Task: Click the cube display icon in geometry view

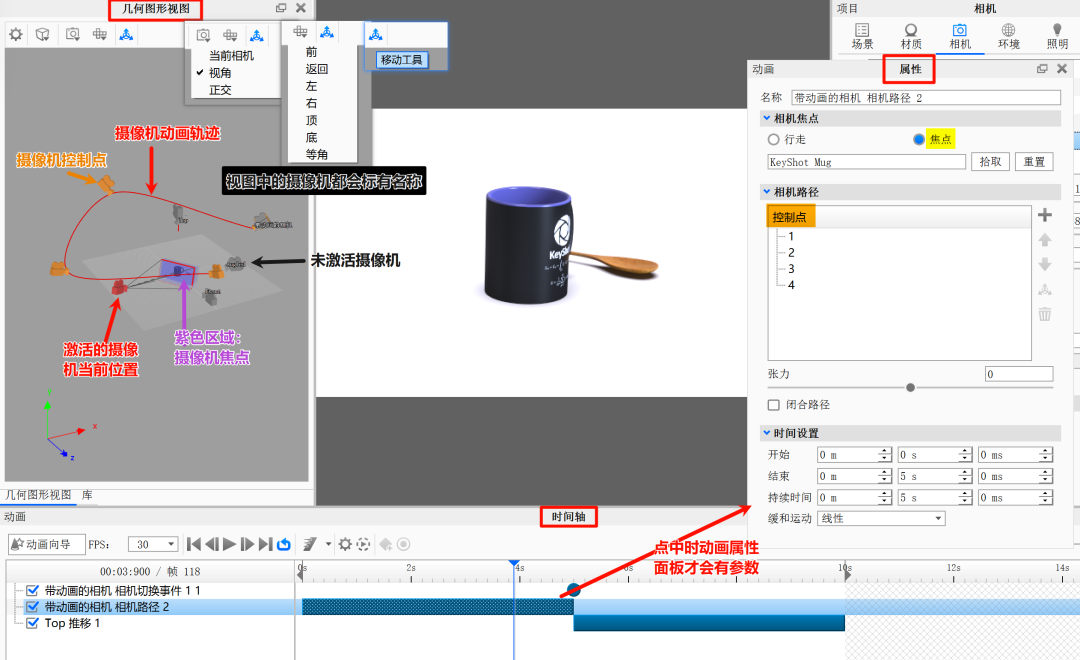Action: pyautogui.click(x=43, y=34)
